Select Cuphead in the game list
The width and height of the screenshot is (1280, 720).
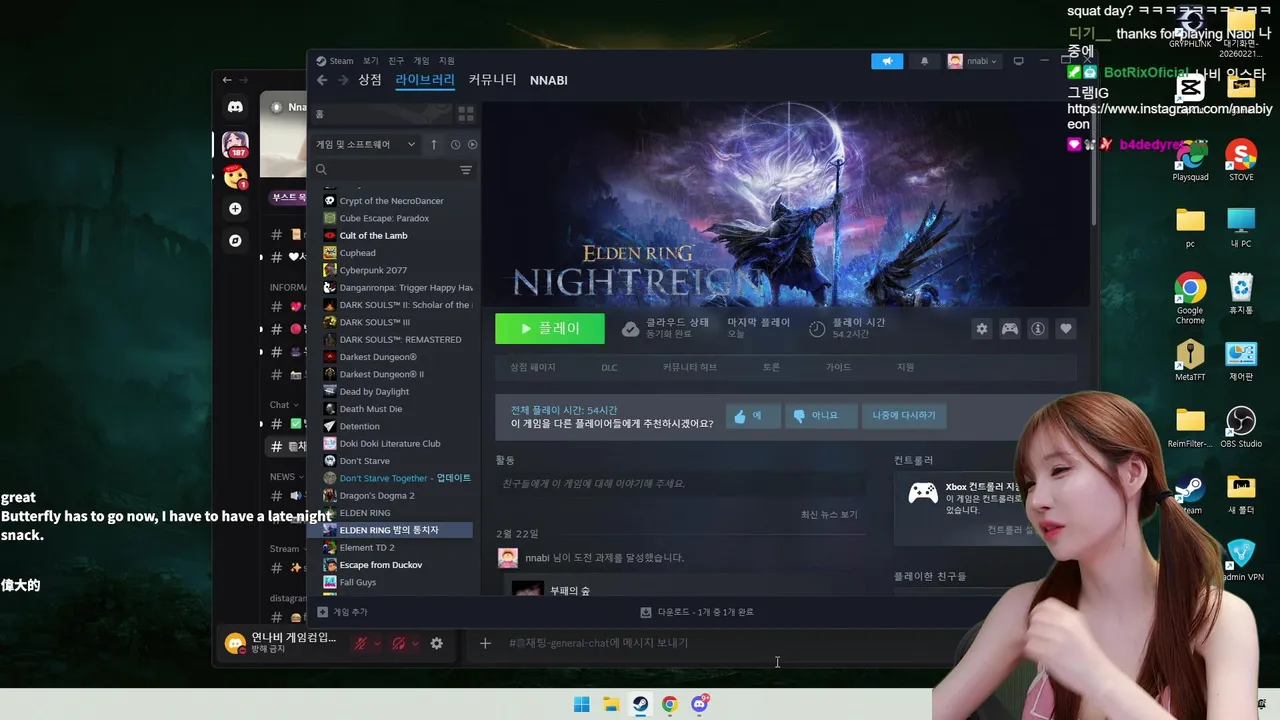[357, 253]
